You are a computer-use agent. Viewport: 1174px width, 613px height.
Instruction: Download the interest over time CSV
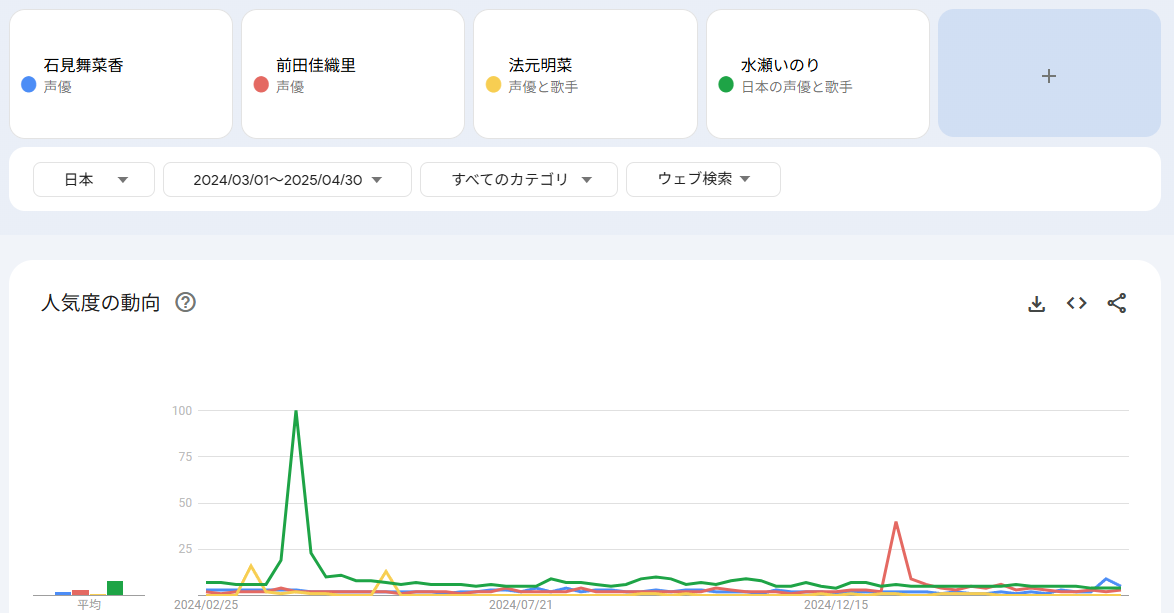click(x=1037, y=304)
